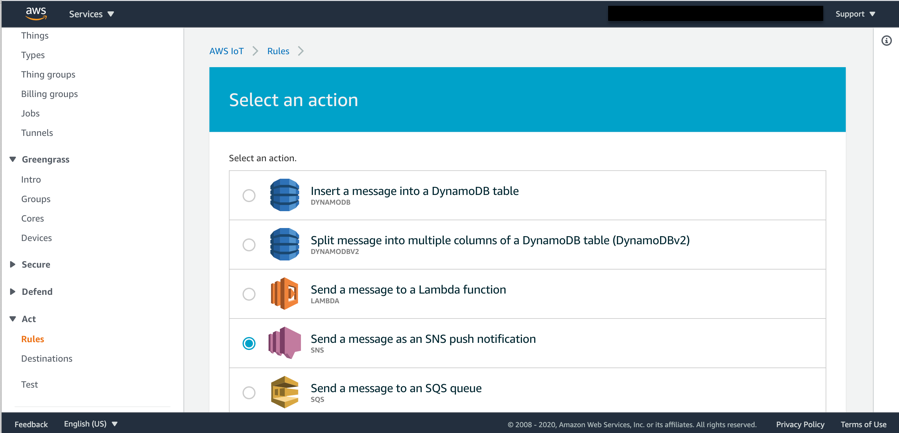Open Tunnels in the sidebar
Screen dimensions: 899x433
pos(37,132)
